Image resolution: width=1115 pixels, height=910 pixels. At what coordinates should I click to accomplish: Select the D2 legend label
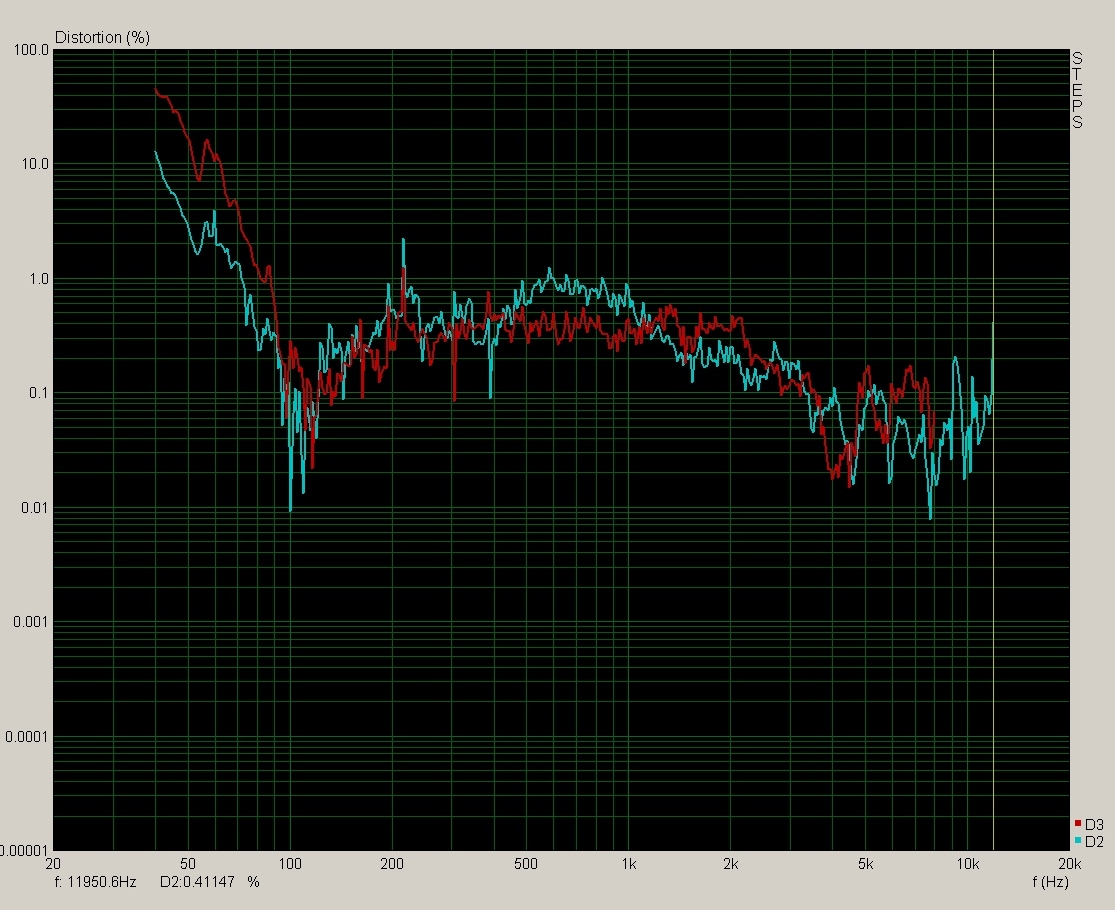pyautogui.click(x=1093, y=841)
